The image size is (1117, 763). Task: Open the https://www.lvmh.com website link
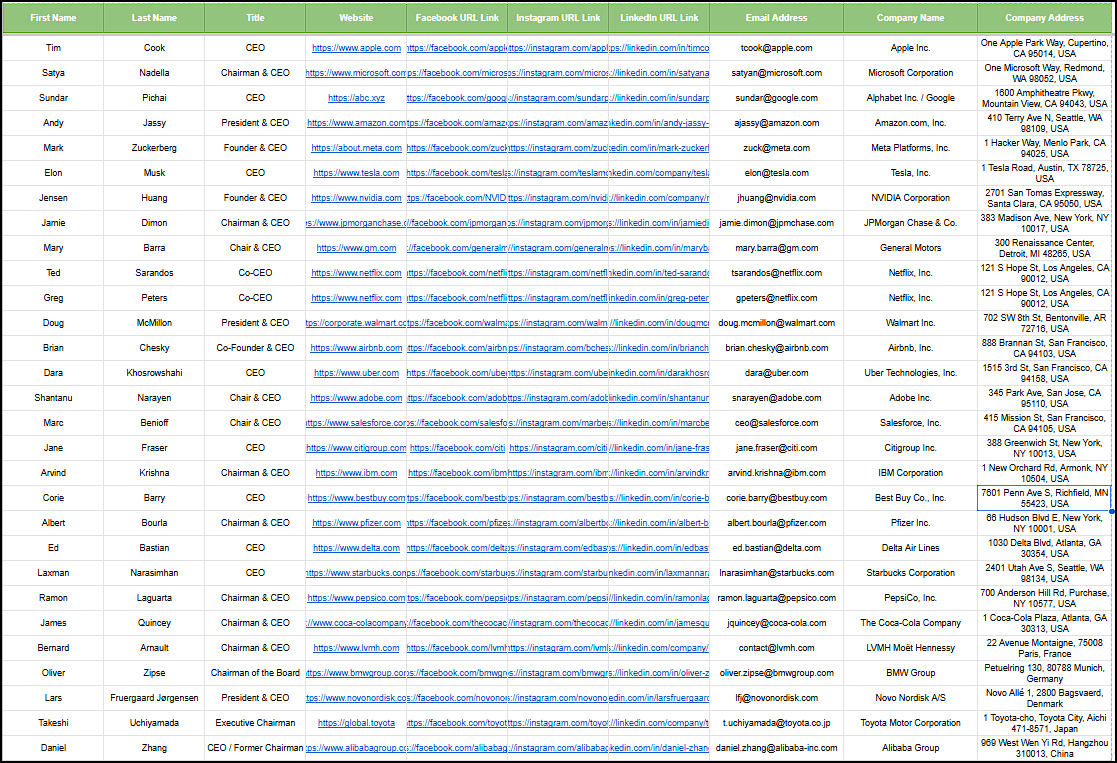pyautogui.click(x=356, y=648)
